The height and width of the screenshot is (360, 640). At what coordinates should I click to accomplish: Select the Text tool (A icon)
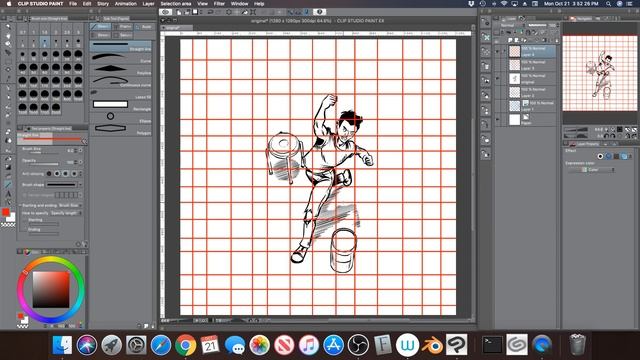click(8, 193)
